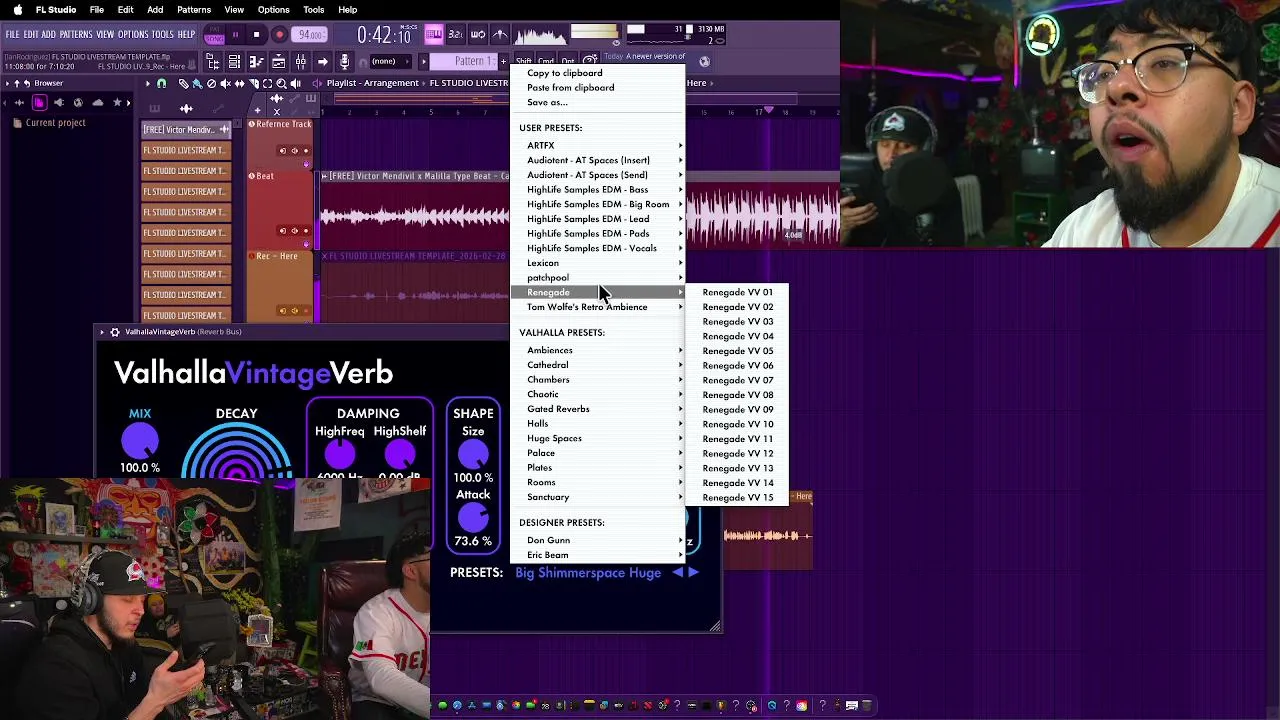
Task: Open the Trash in the Dock
Action: tap(867, 705)
